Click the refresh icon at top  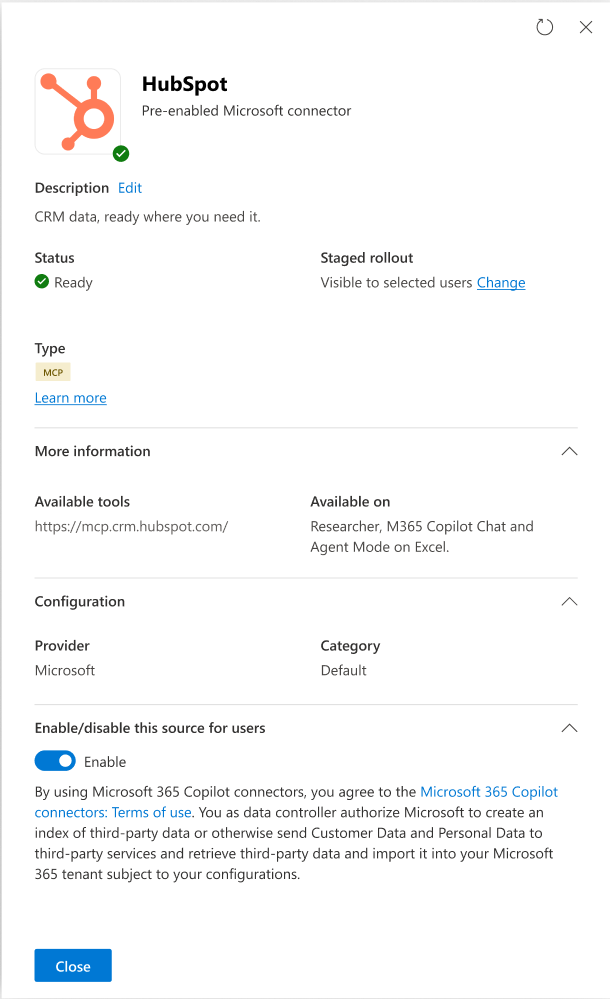tap(545, 28)
